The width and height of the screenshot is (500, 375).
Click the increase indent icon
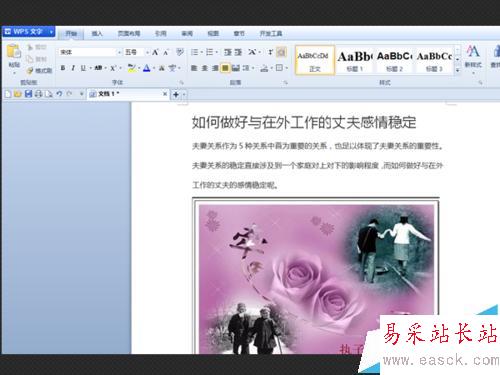(238, 52)
